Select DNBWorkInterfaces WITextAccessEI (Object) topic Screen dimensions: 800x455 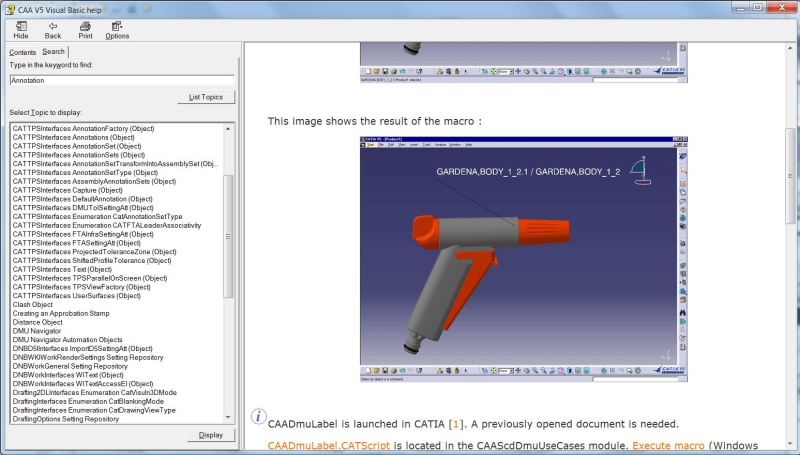click(x=83, y=384)
